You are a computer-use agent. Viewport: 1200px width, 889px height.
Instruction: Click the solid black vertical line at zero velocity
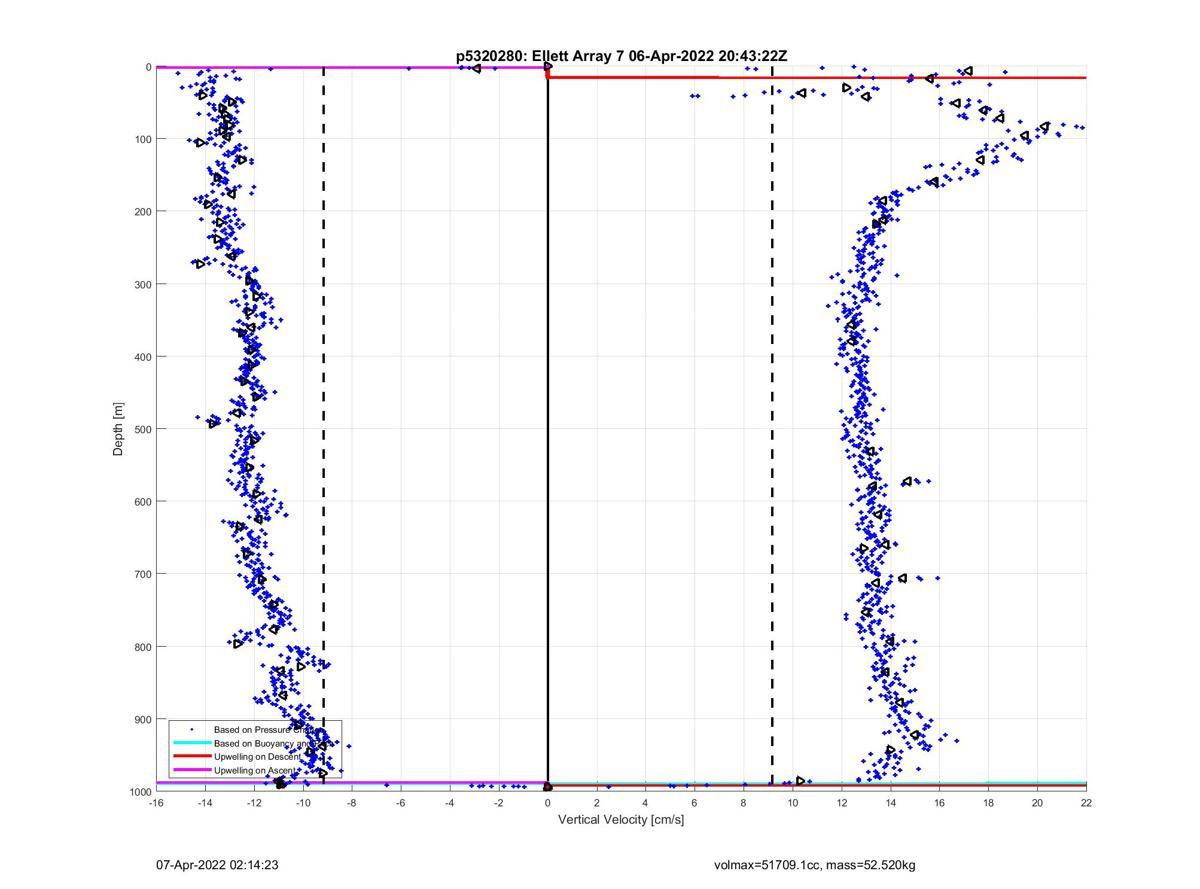548,430
